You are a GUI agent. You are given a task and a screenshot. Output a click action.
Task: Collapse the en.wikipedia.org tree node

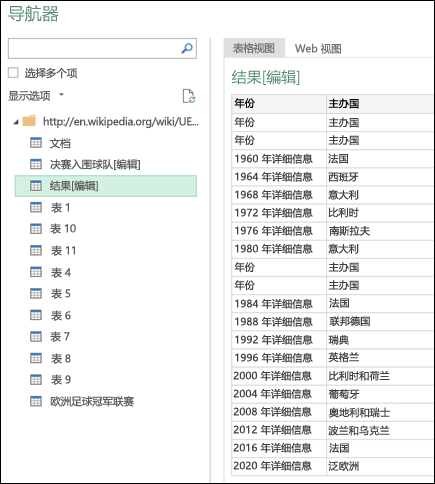point(16,122)
